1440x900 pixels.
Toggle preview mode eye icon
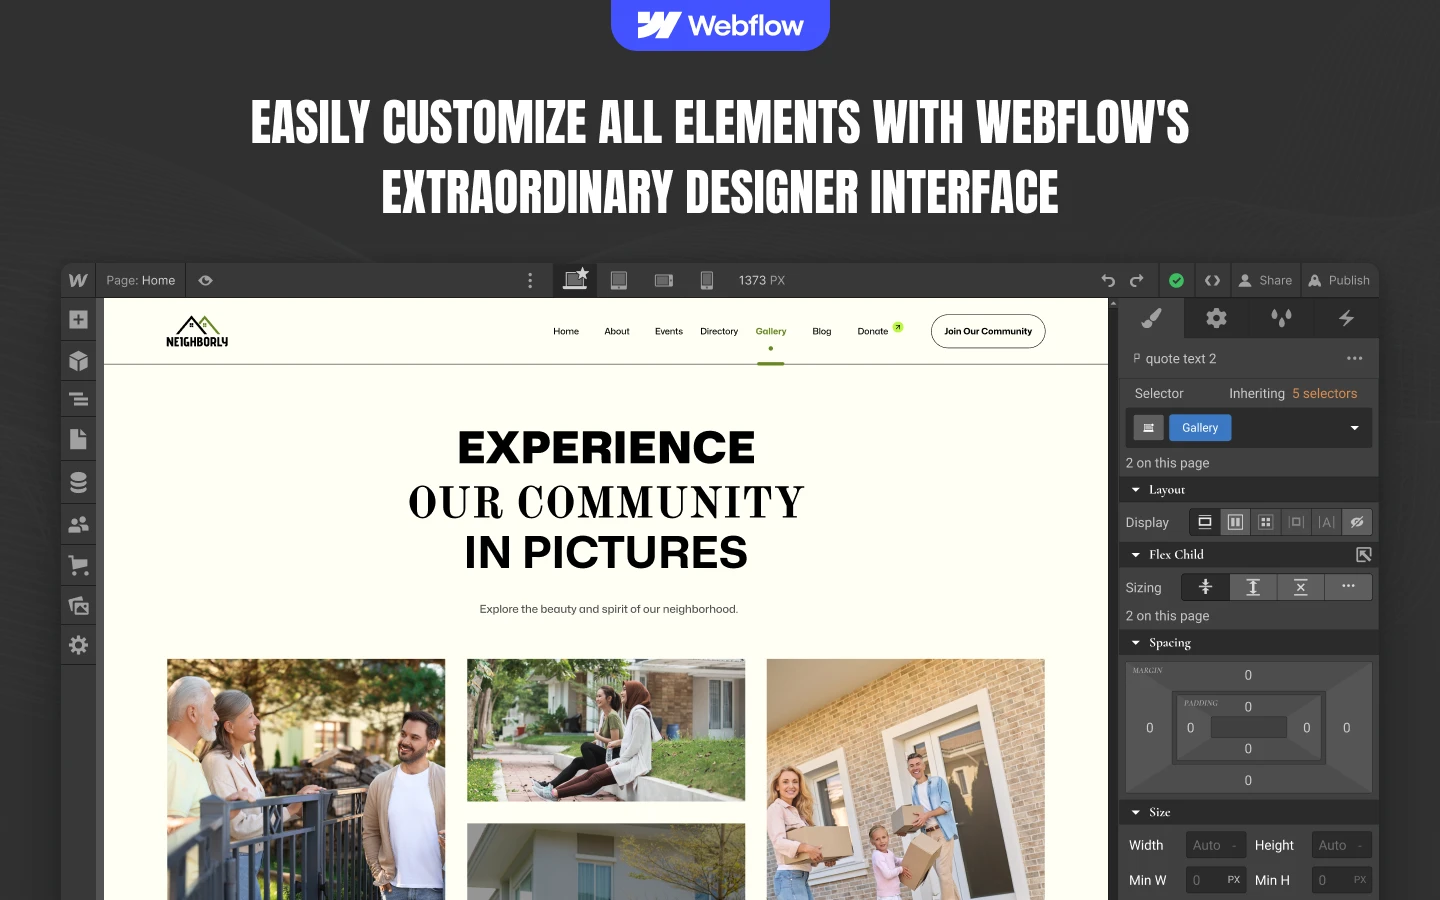[x=205, y=281]
